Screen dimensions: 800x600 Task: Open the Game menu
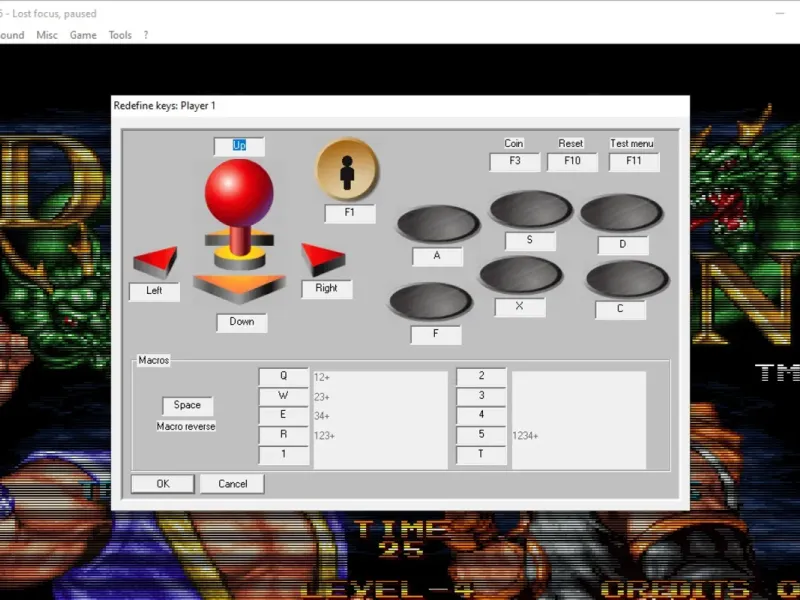pyautogui.click(x=83, y=35)
